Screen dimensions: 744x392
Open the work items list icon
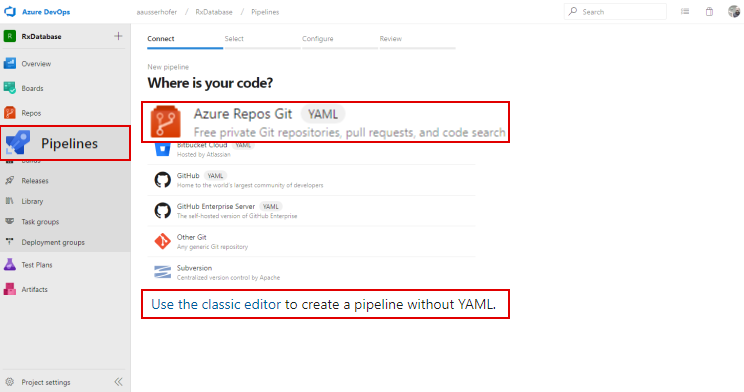pyautogui.click(x=685, y=11)
